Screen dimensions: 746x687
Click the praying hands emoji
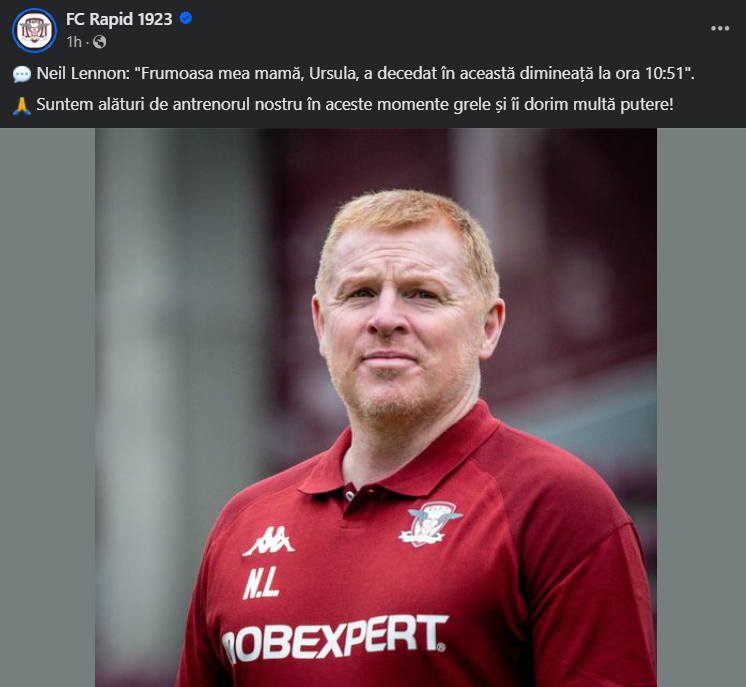(22, 105)
